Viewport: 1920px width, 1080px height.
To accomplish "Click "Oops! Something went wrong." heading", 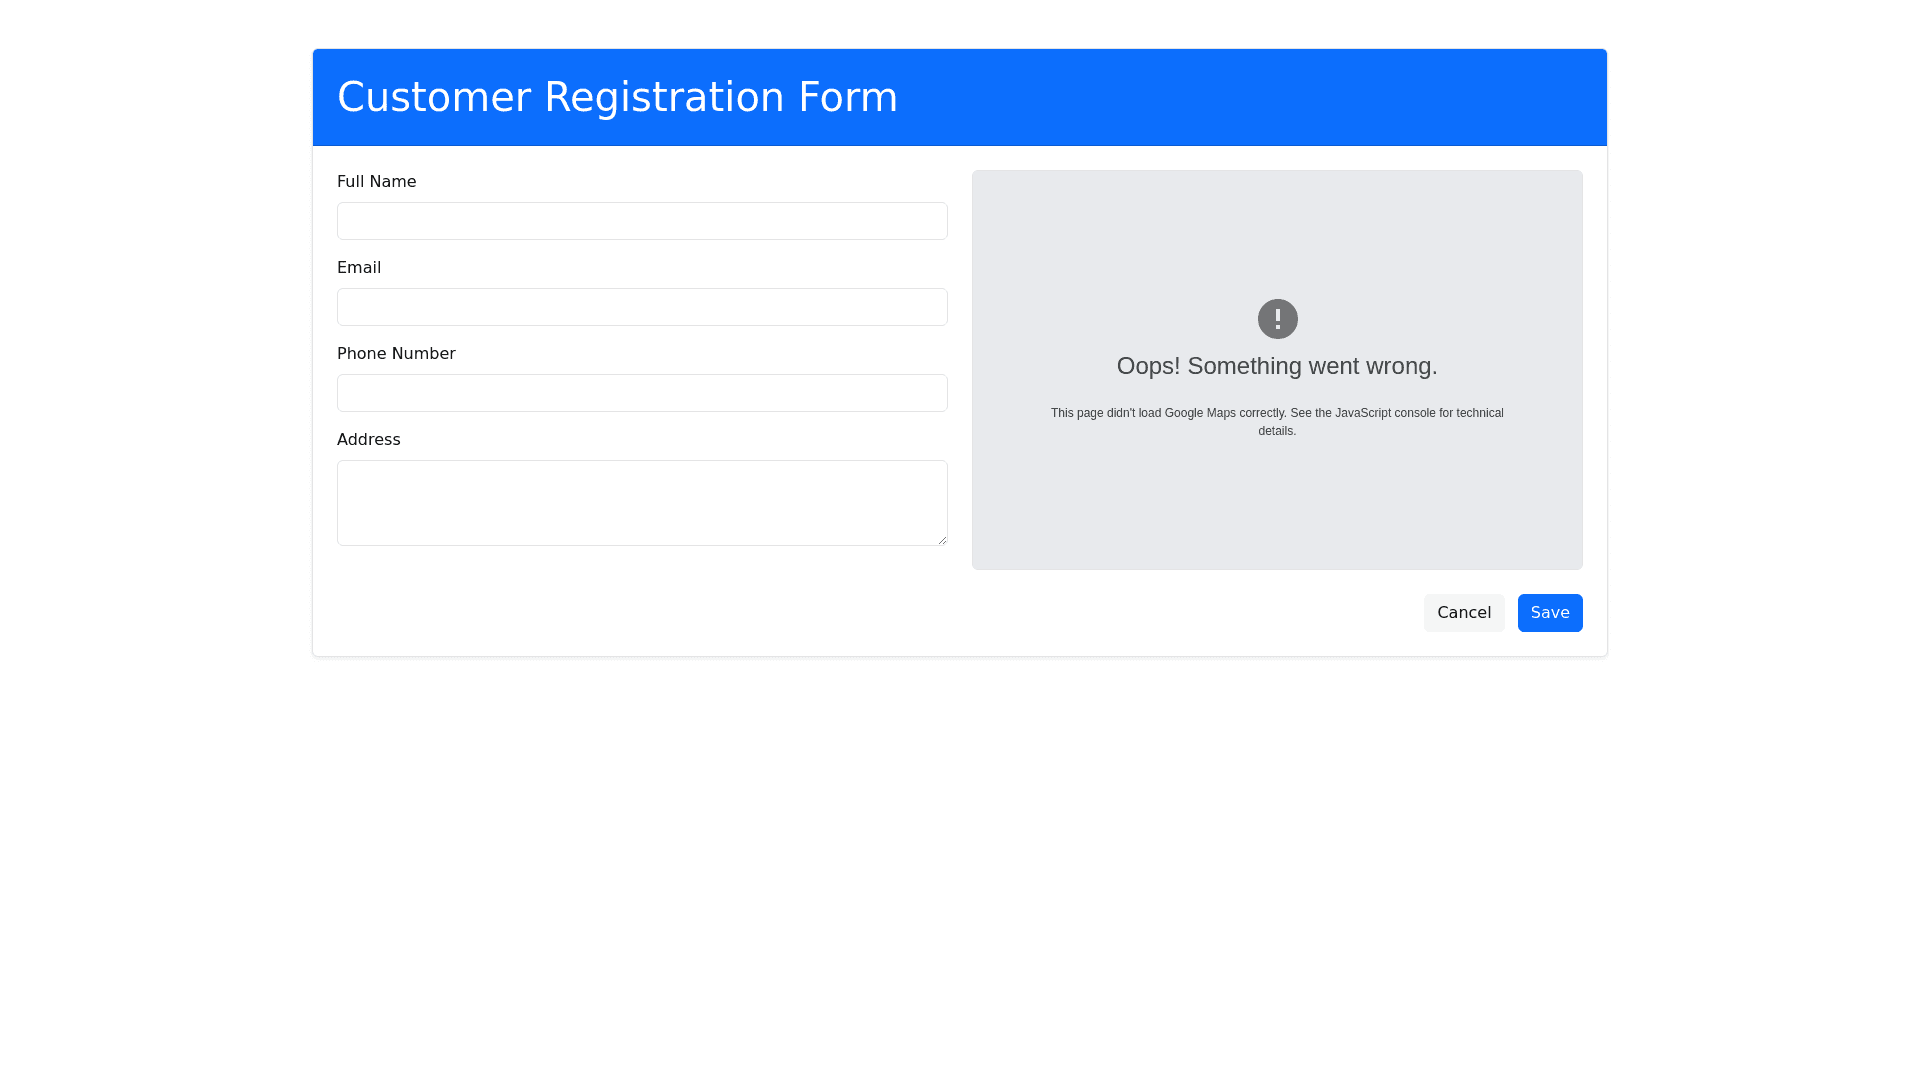I will (x=1277, y=366).
